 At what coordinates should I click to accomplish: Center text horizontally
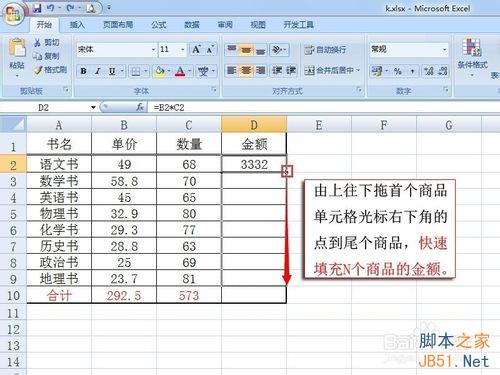click(246, 70)
